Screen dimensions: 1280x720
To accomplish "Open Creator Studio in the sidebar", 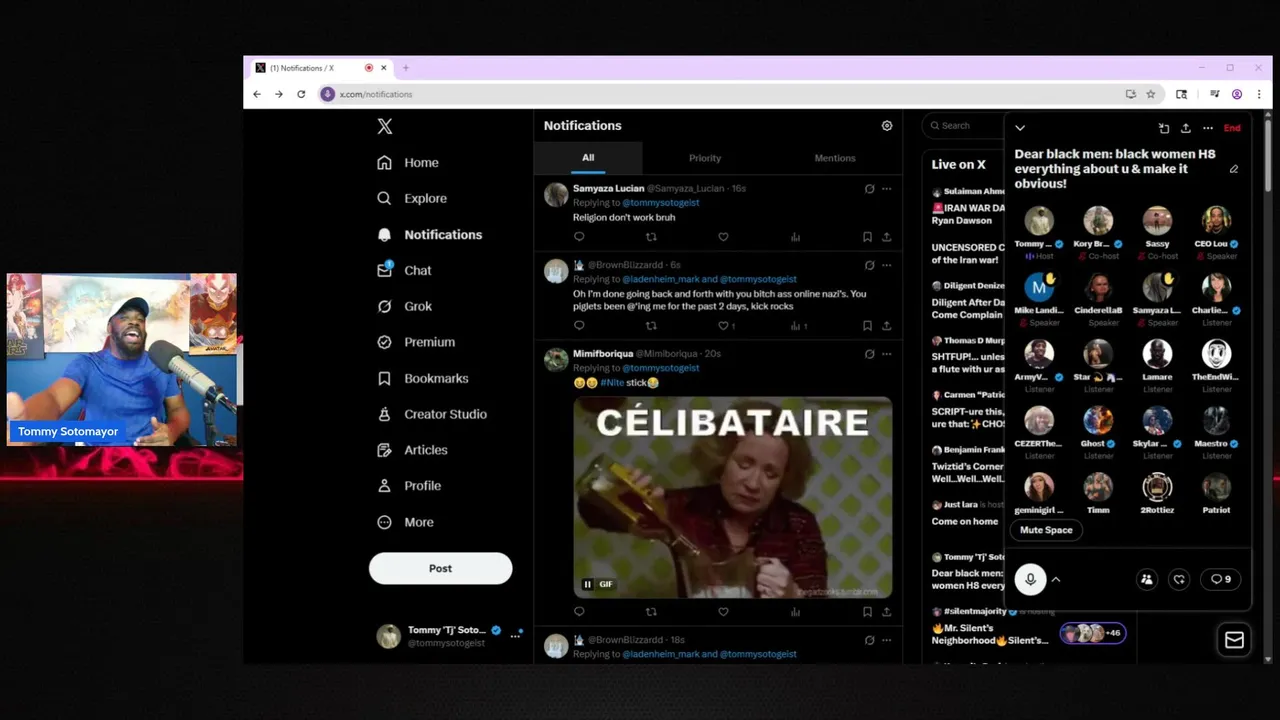I will tap(431, 414).
